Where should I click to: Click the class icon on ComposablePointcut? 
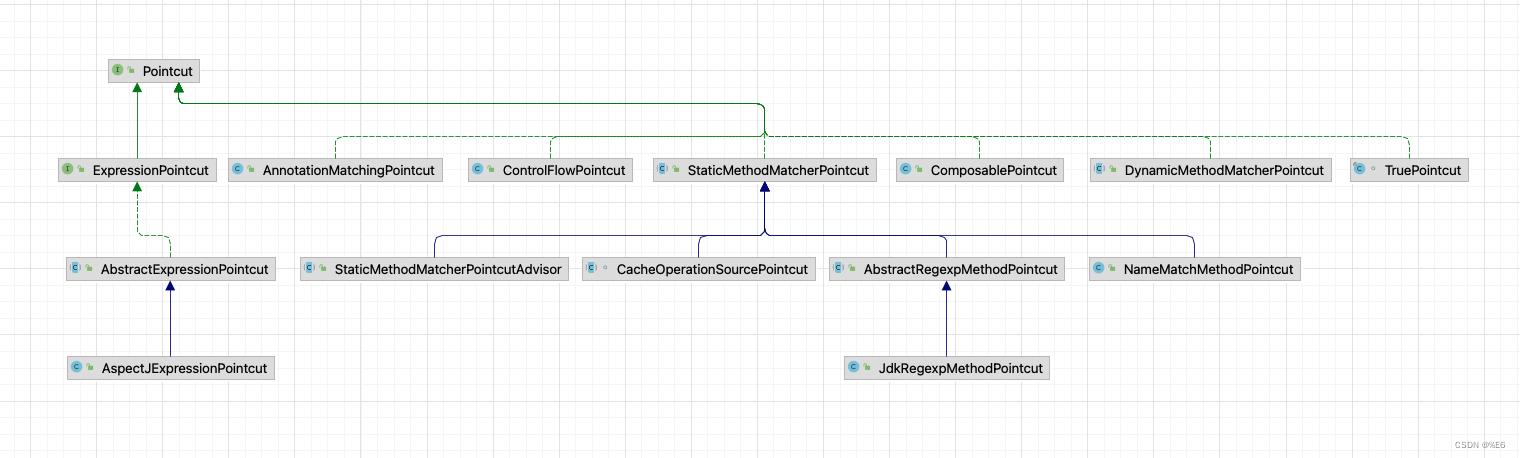coord(906,170)
